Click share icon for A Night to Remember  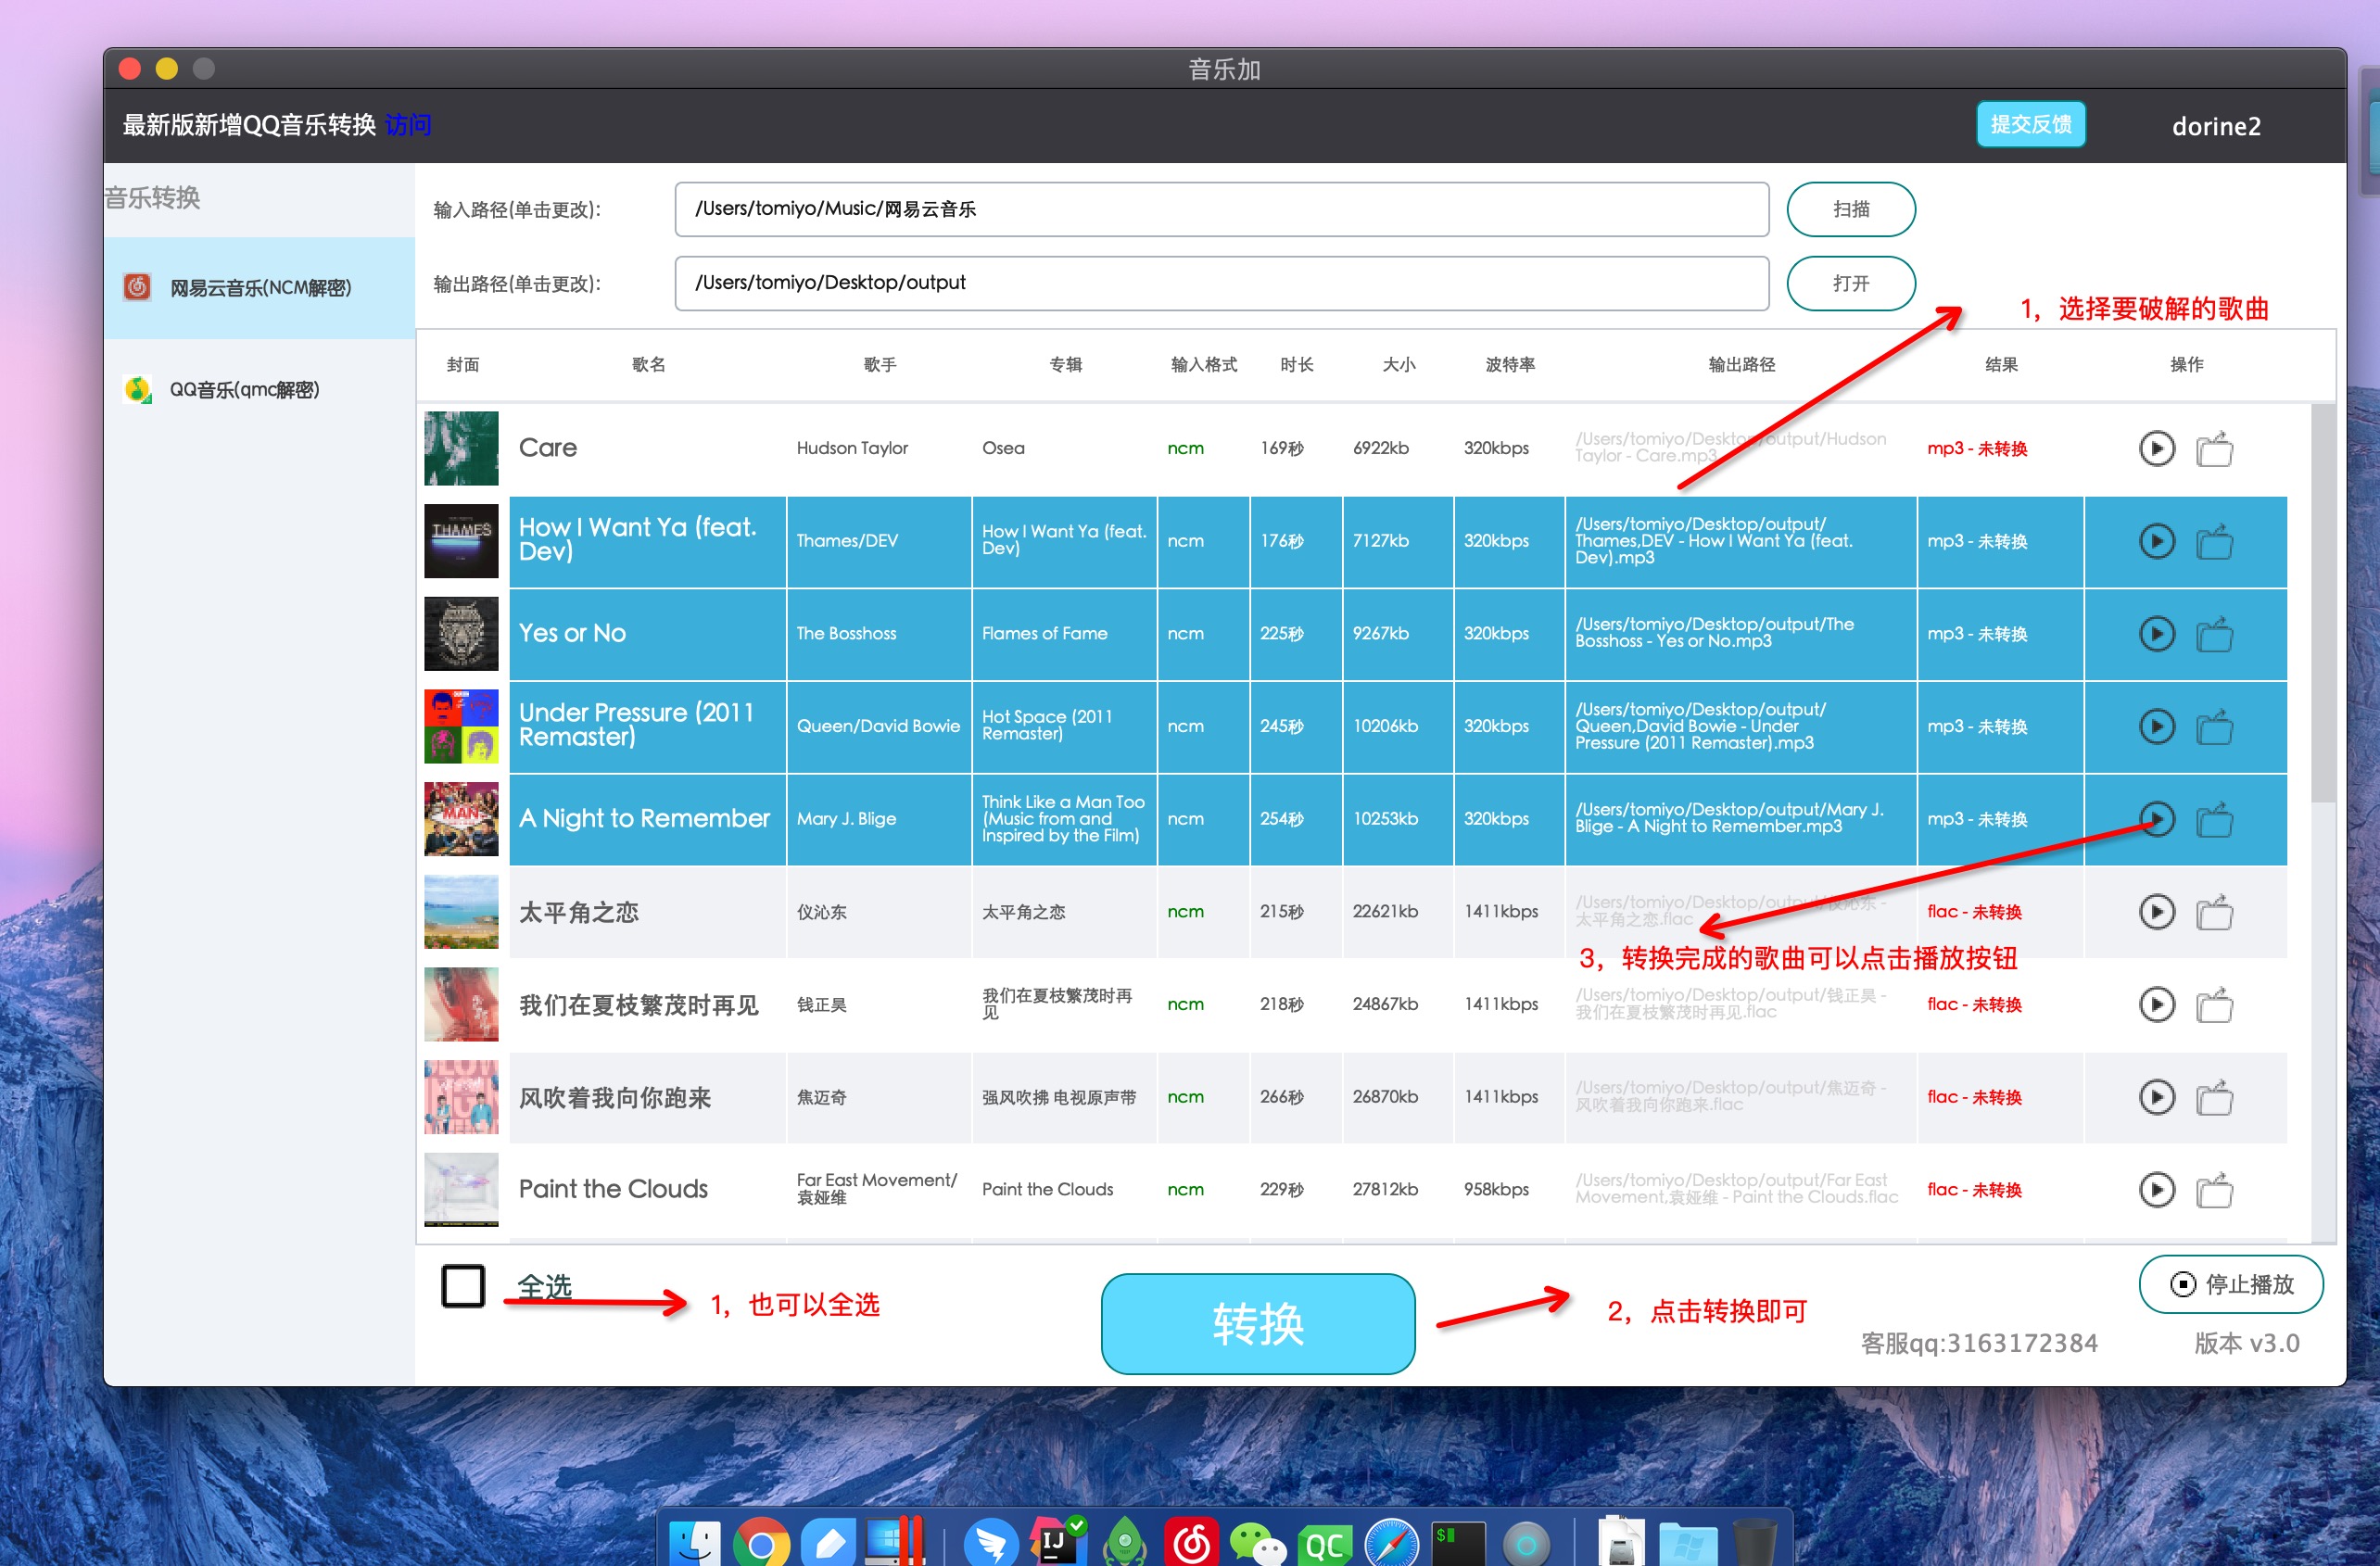[x=2216, y=816]
